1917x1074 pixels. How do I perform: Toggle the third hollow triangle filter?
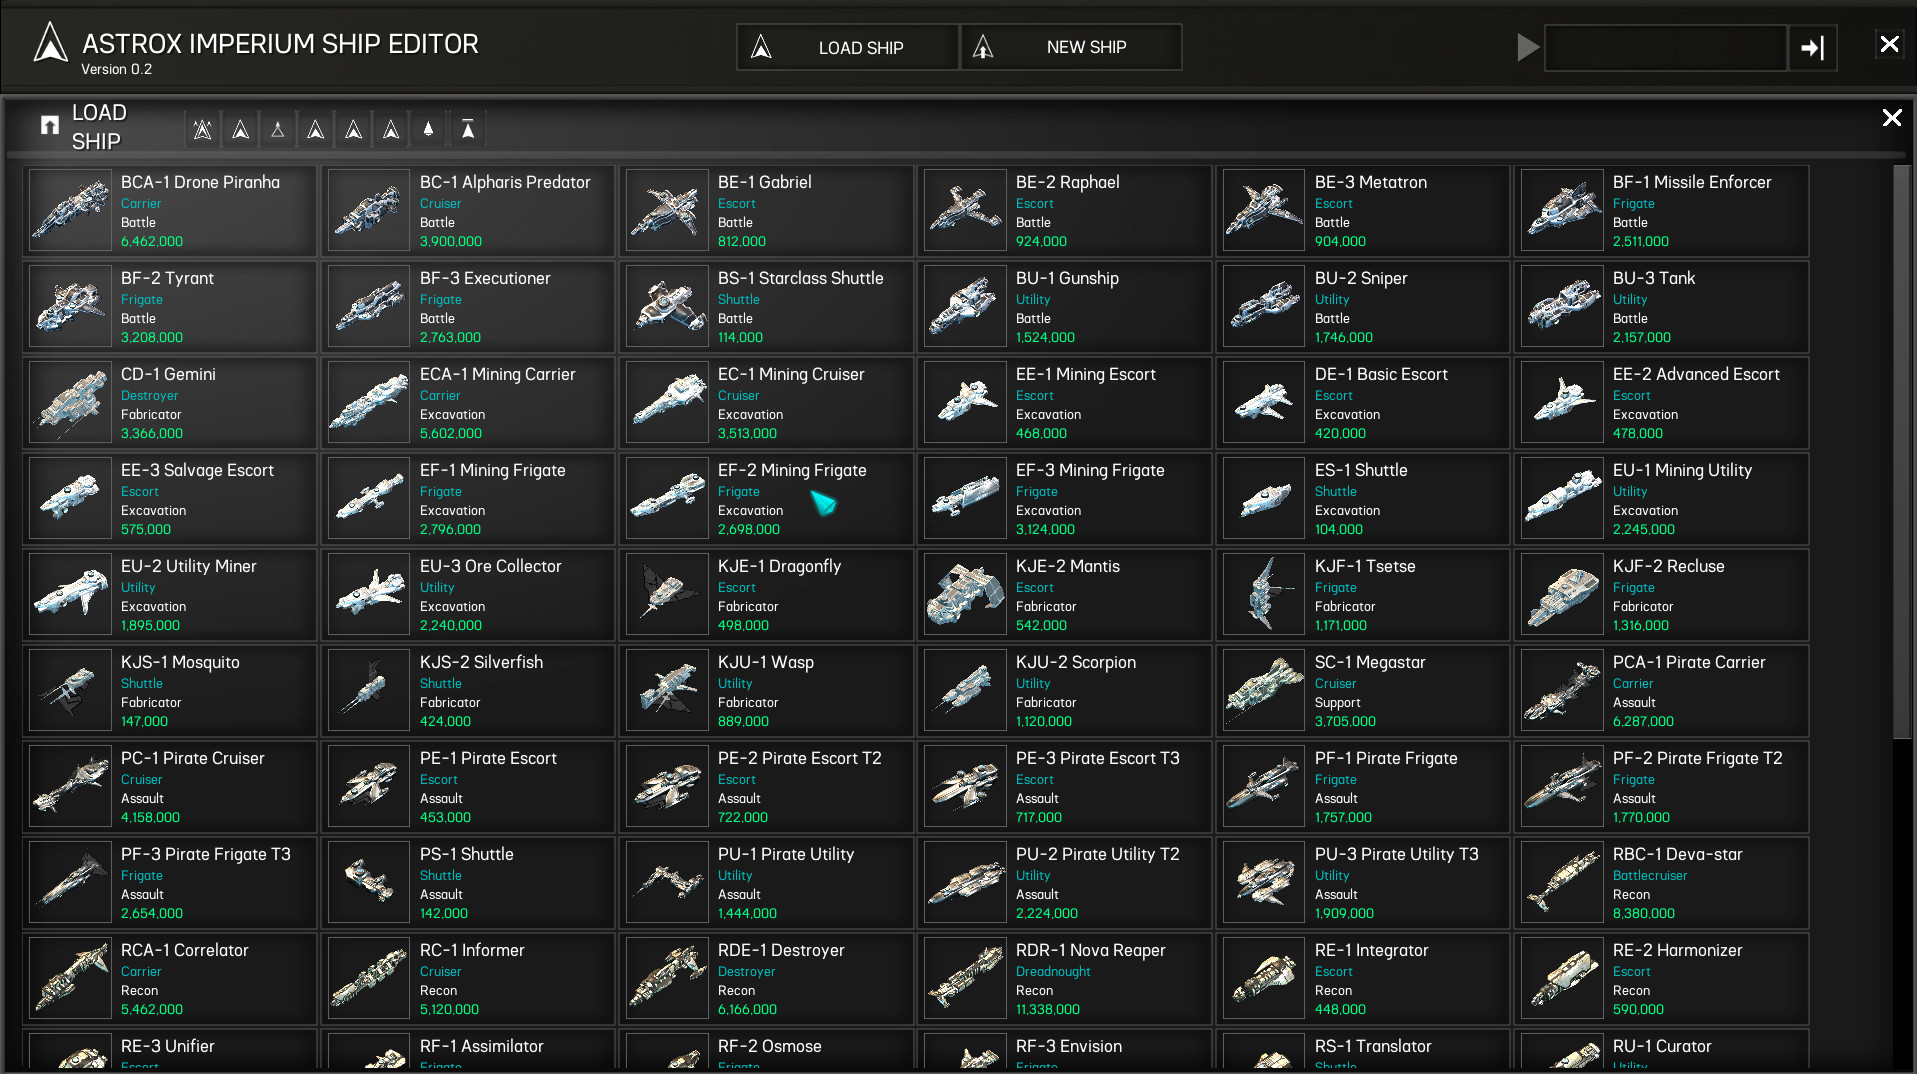click(x=277, y=128)
